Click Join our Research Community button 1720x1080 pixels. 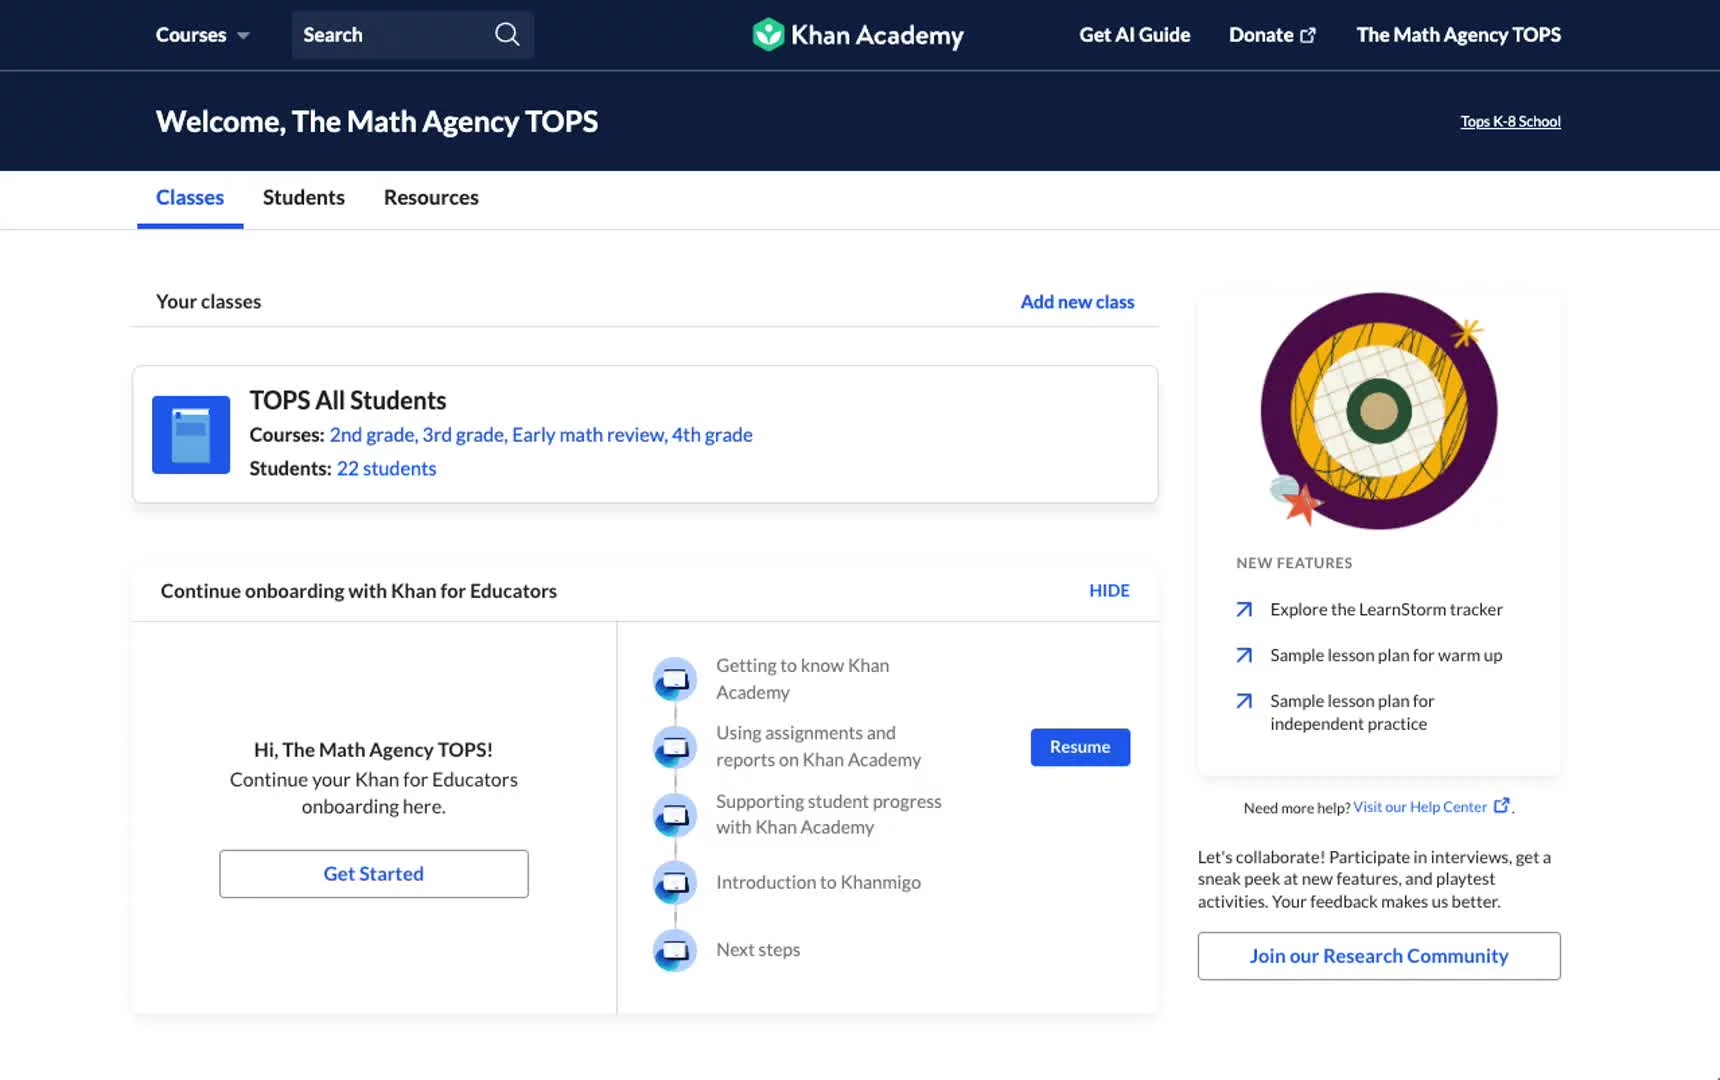pos(1379,956)
